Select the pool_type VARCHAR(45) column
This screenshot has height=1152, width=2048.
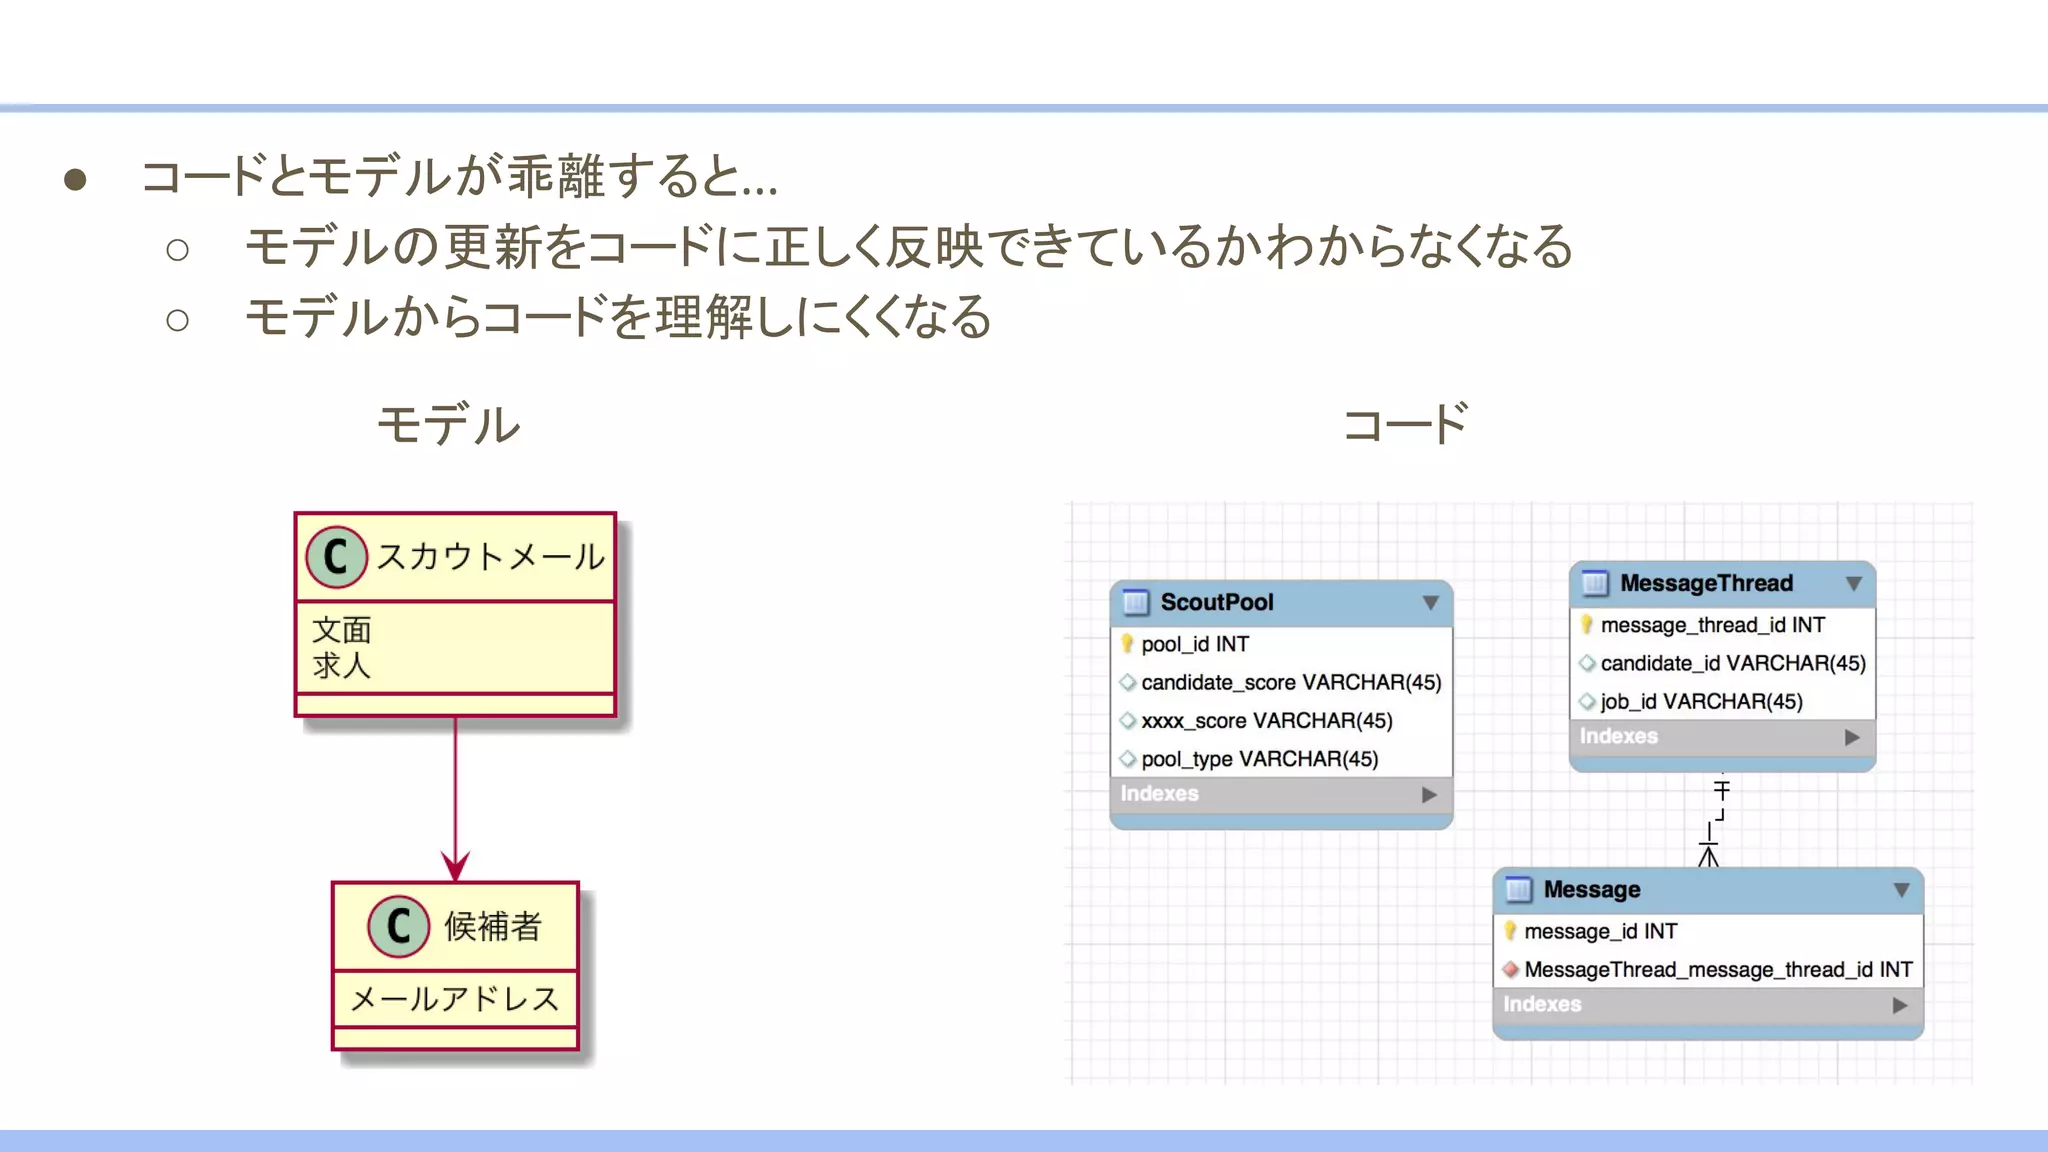pyautogui.click(x=1259, y=759)
